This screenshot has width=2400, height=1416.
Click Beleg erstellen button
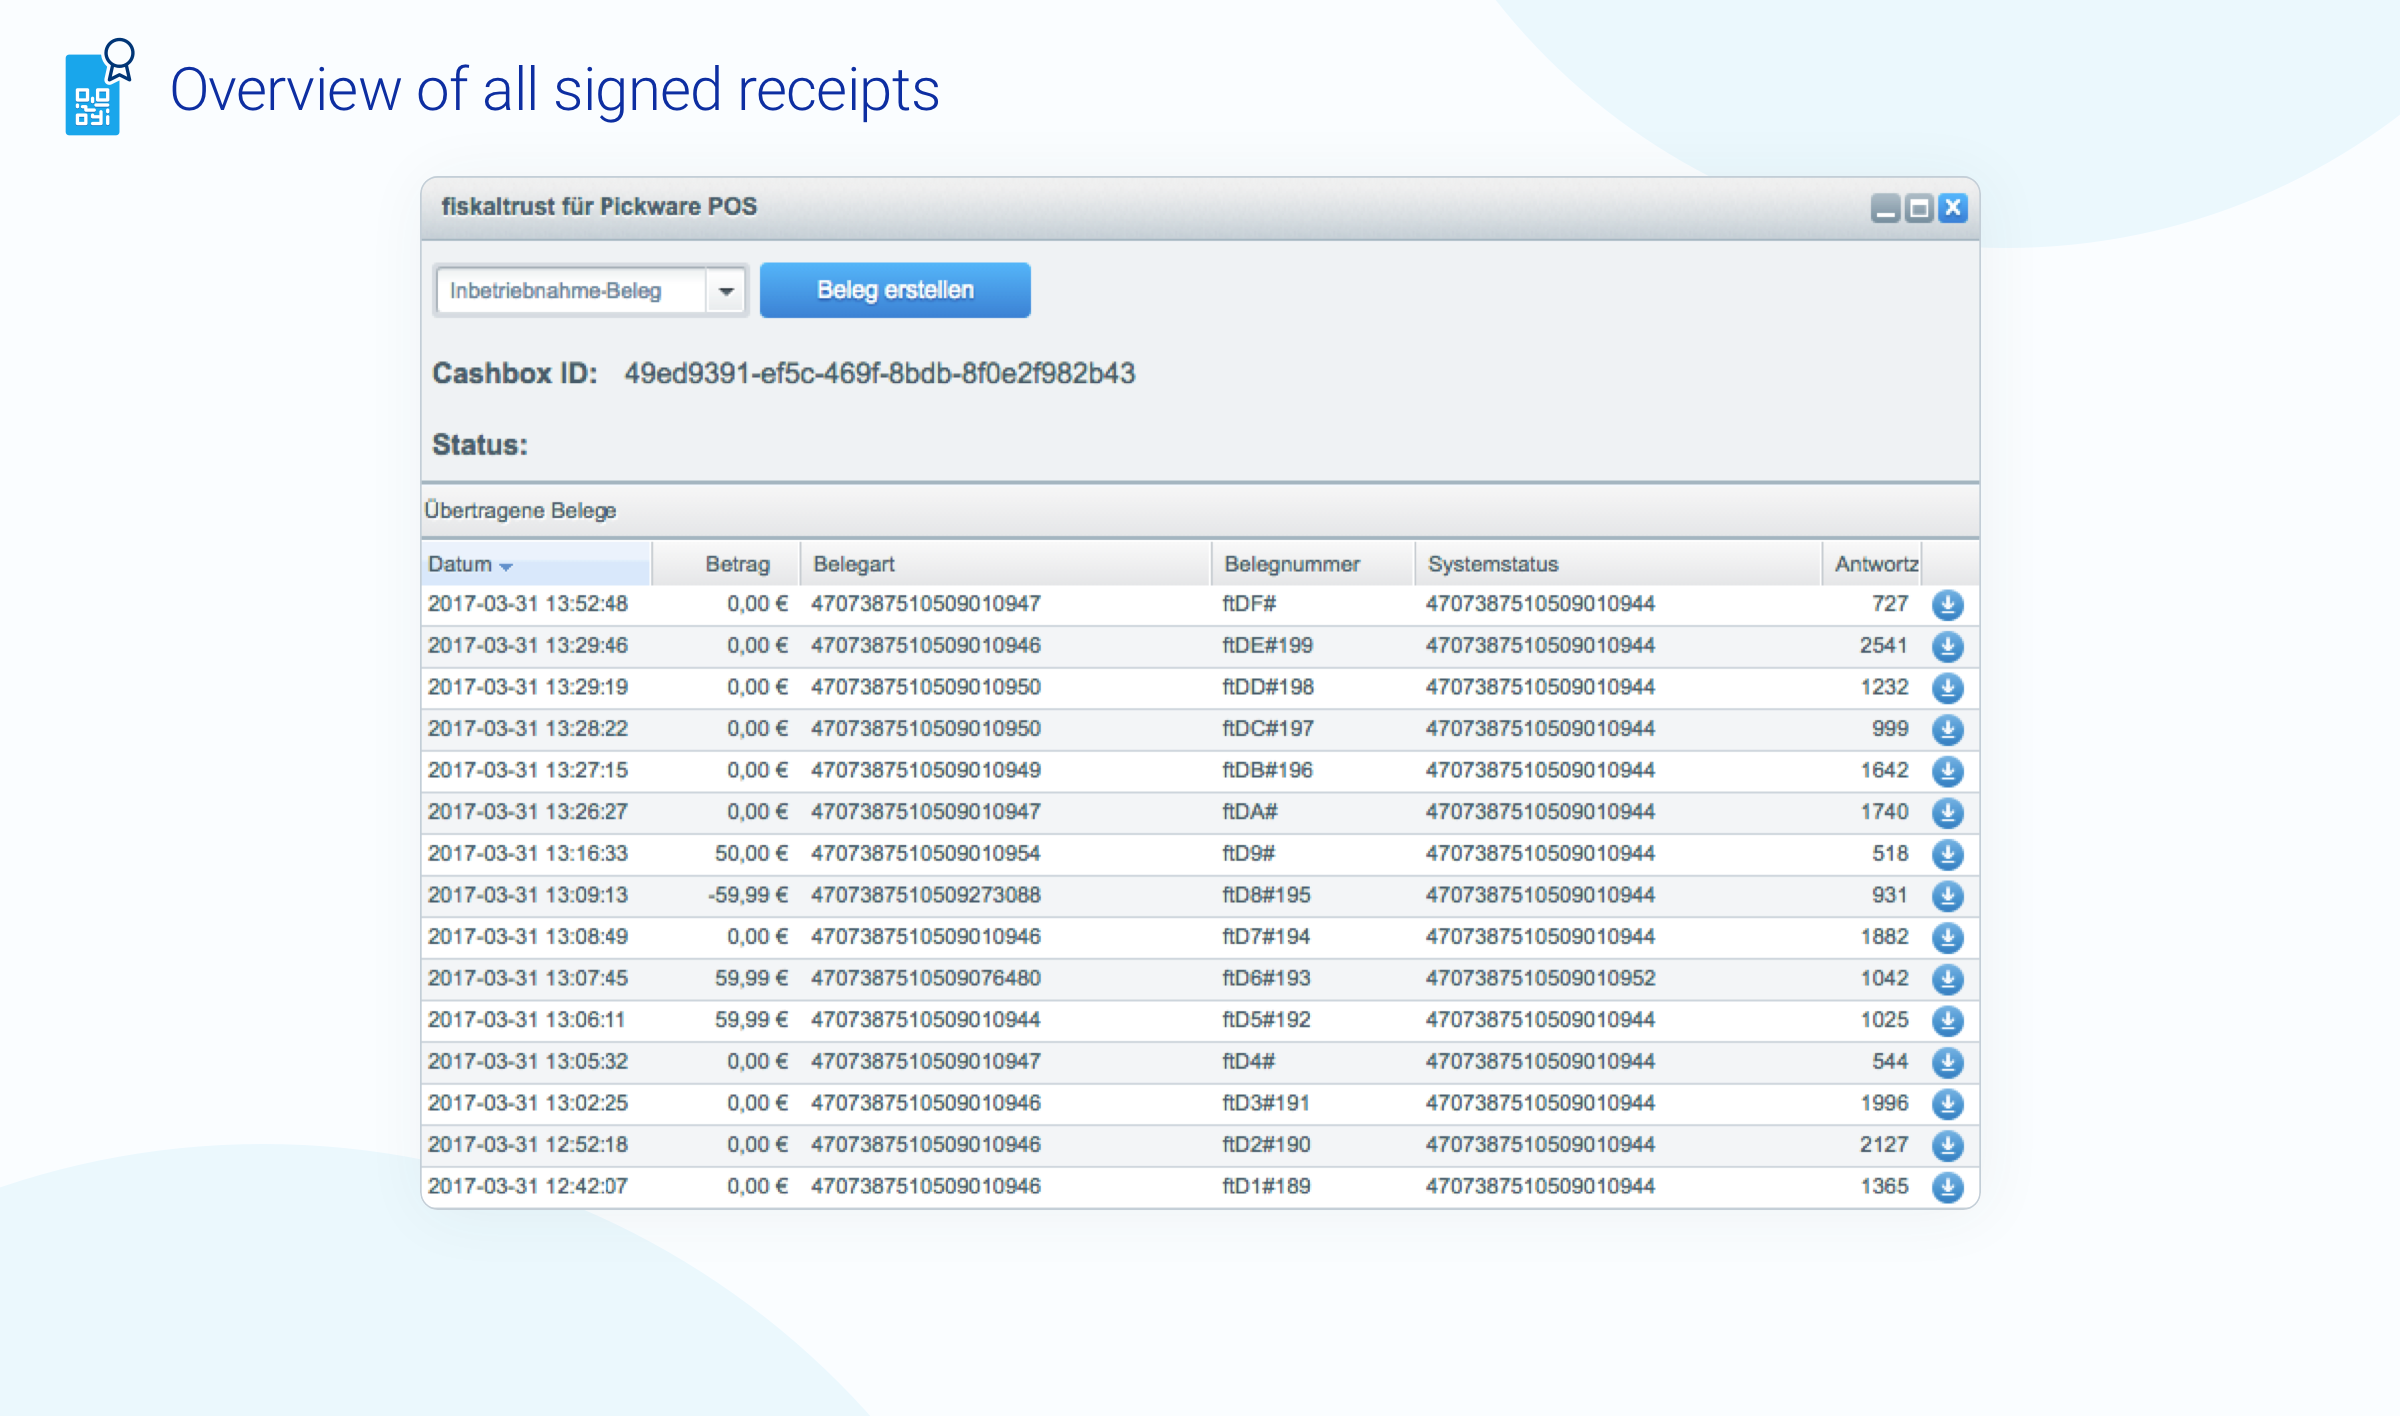point(895,290)
